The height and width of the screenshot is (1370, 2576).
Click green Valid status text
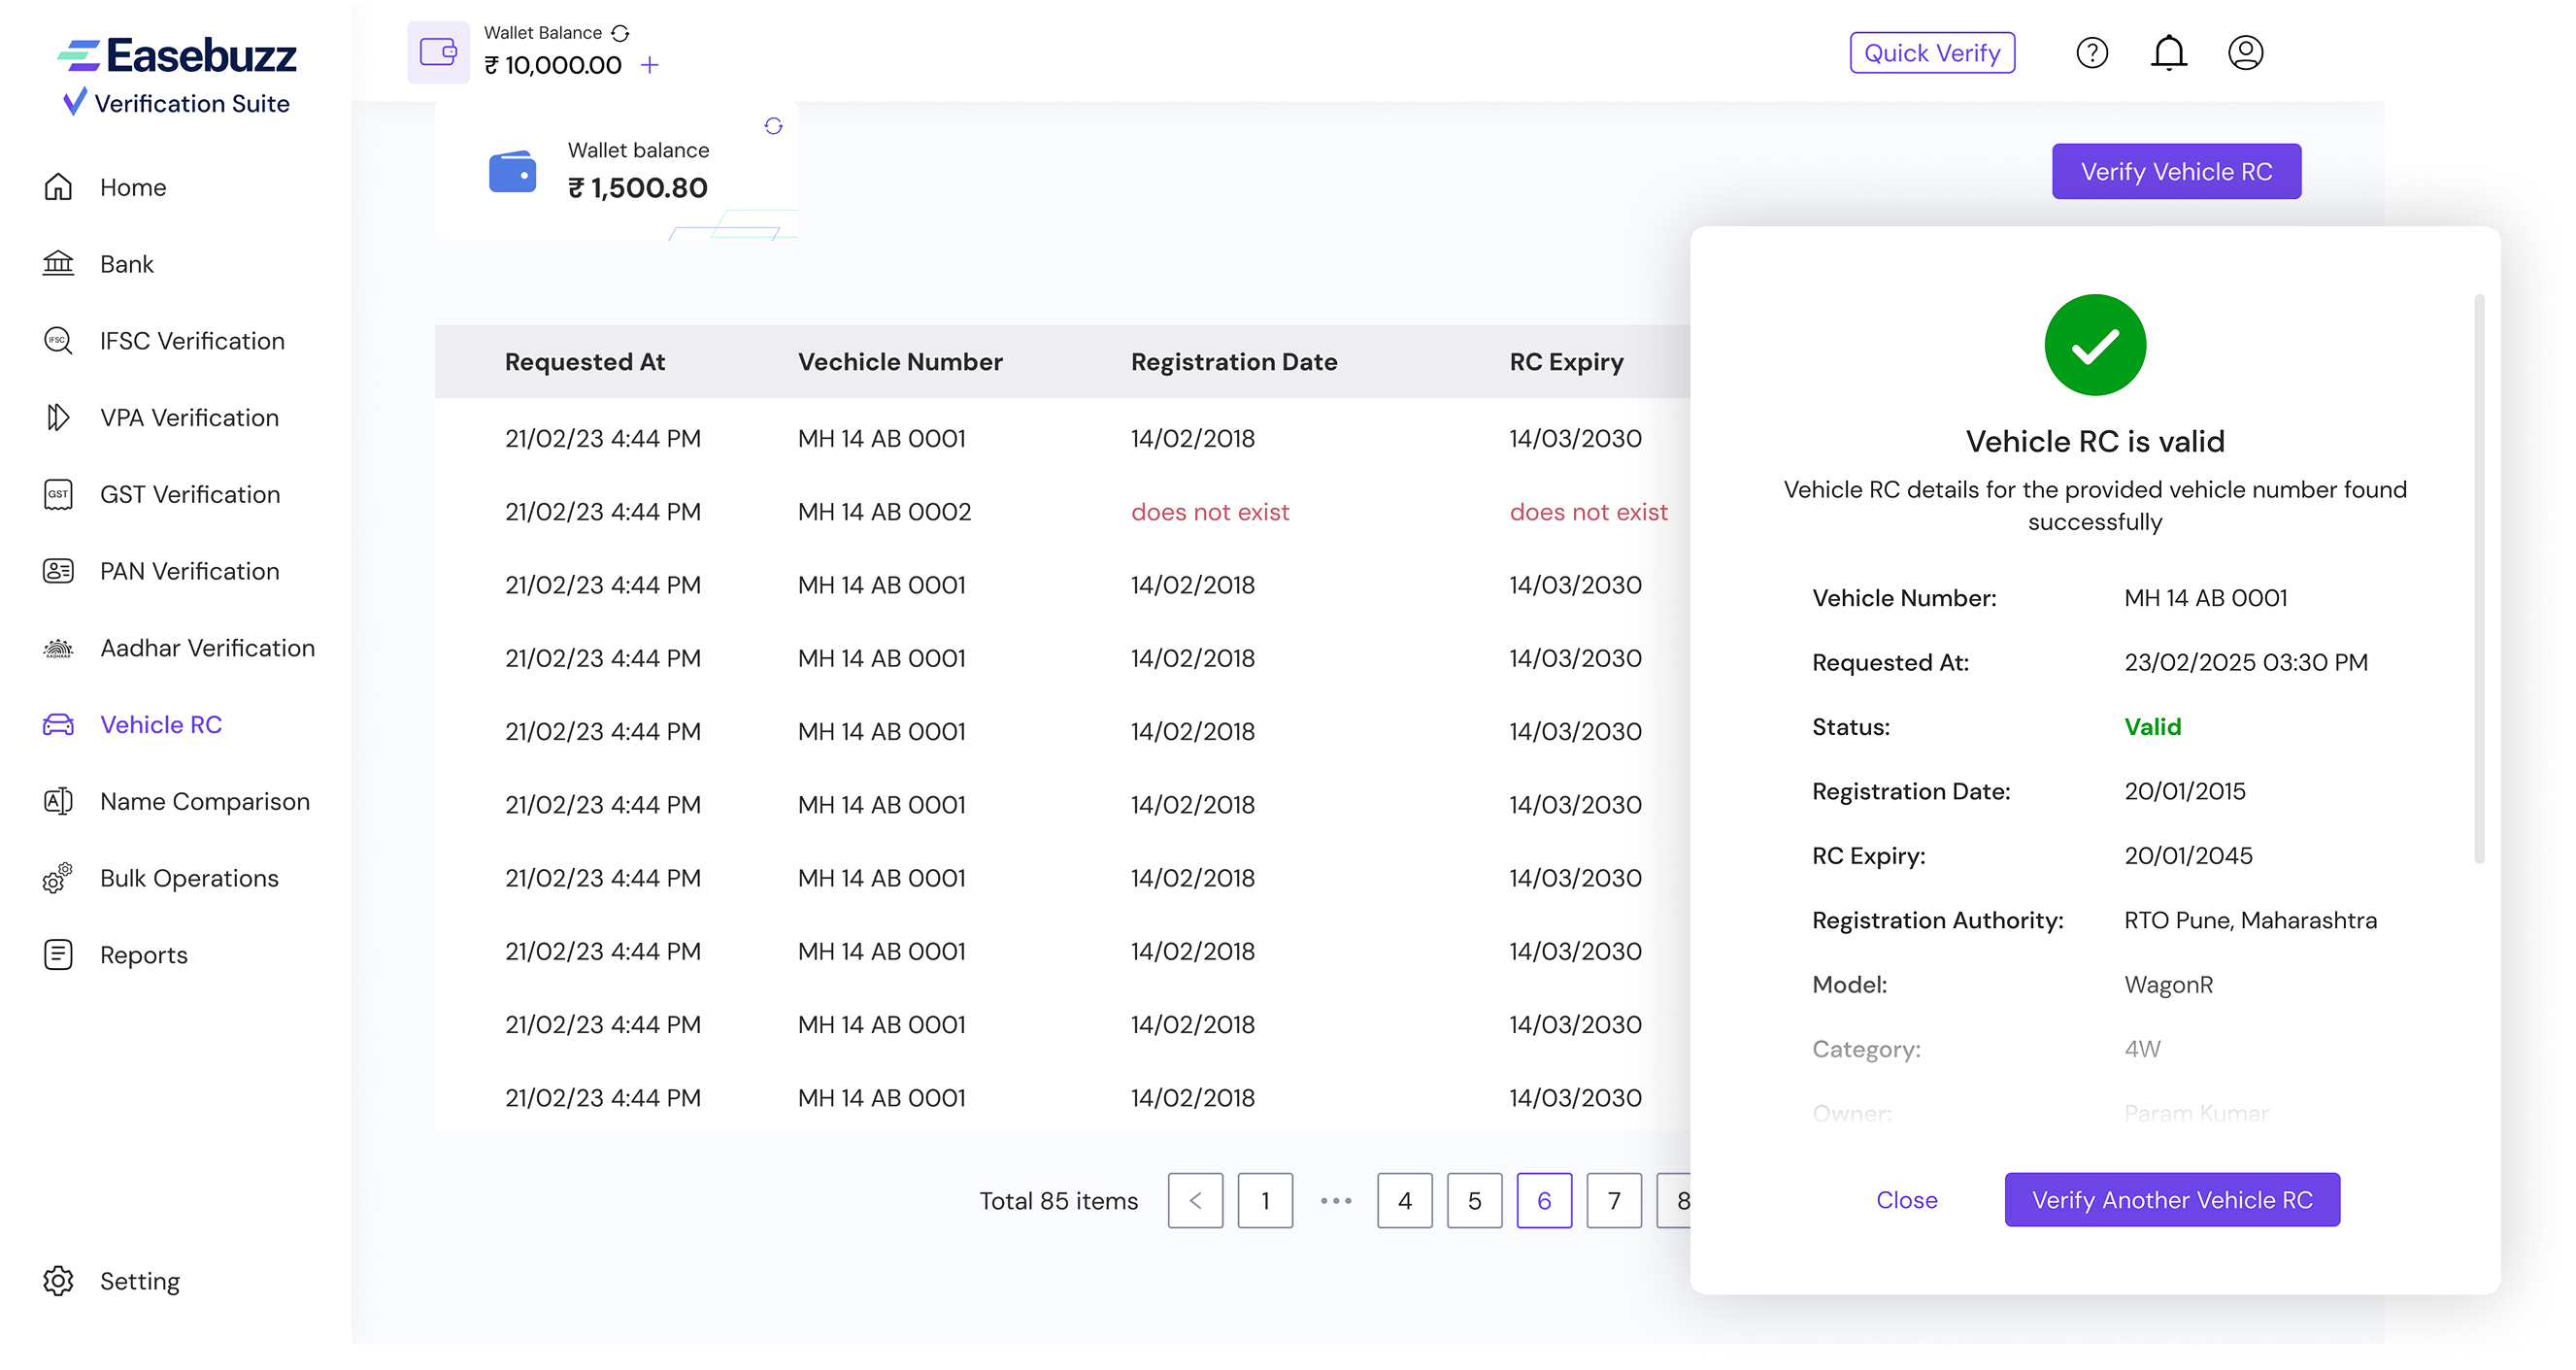tap(2152, 727)
